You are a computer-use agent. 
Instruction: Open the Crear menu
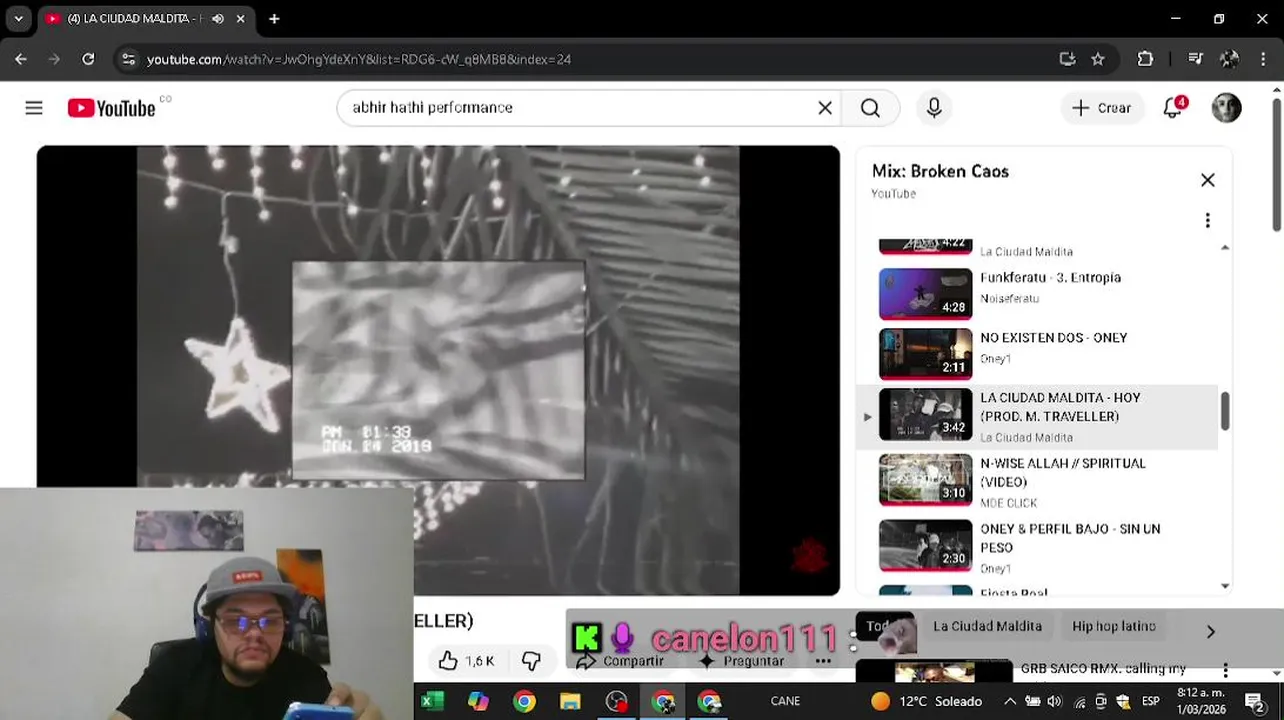[1102, 107]
